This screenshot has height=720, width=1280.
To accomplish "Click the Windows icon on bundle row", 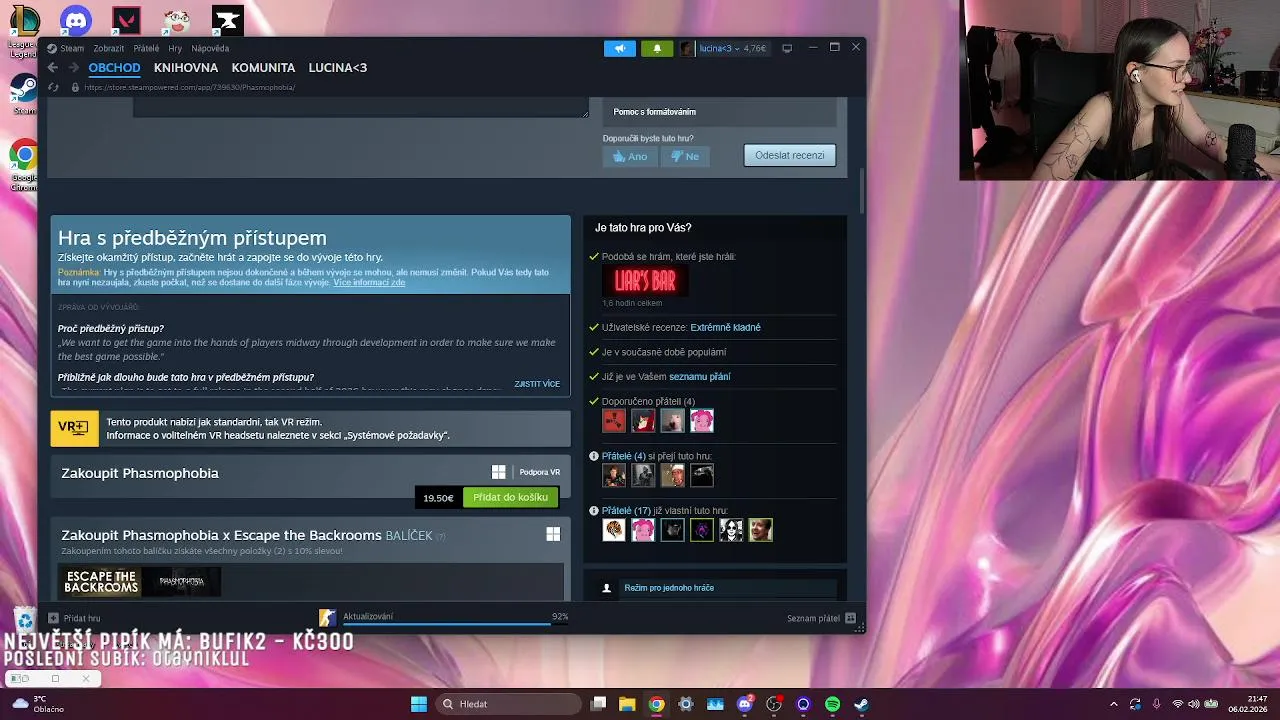I will click(553, 534).
